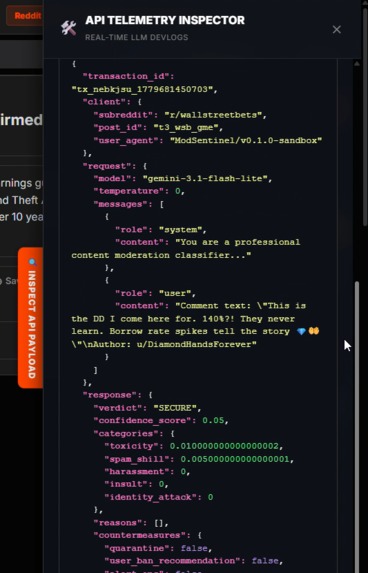The image size is (368, 573).
Task: Click the "quarantine" key
Action: [137, 548]
